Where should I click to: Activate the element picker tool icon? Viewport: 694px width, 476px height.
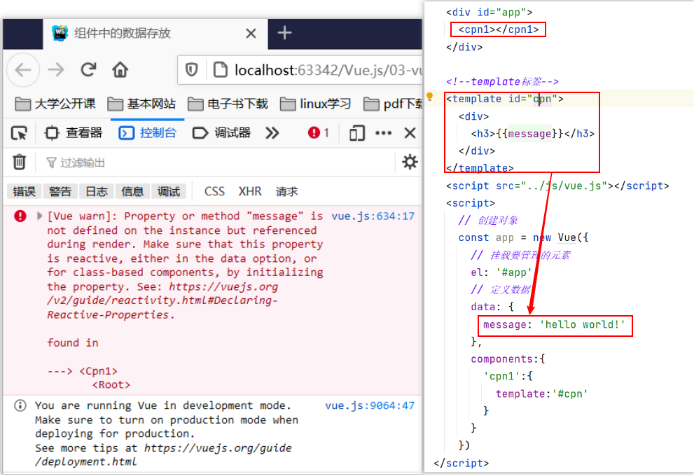coord(19,133)
